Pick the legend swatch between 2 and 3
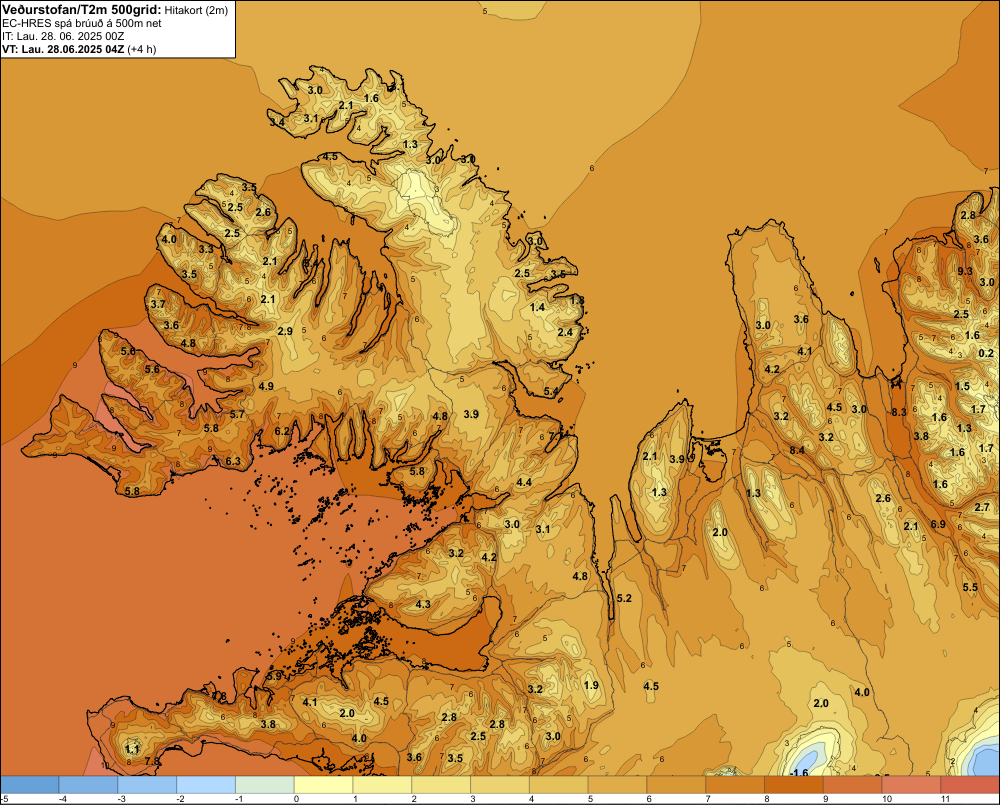Image resolution: width=1000 pixels, height=805 pixels. [x=441, y=785]
